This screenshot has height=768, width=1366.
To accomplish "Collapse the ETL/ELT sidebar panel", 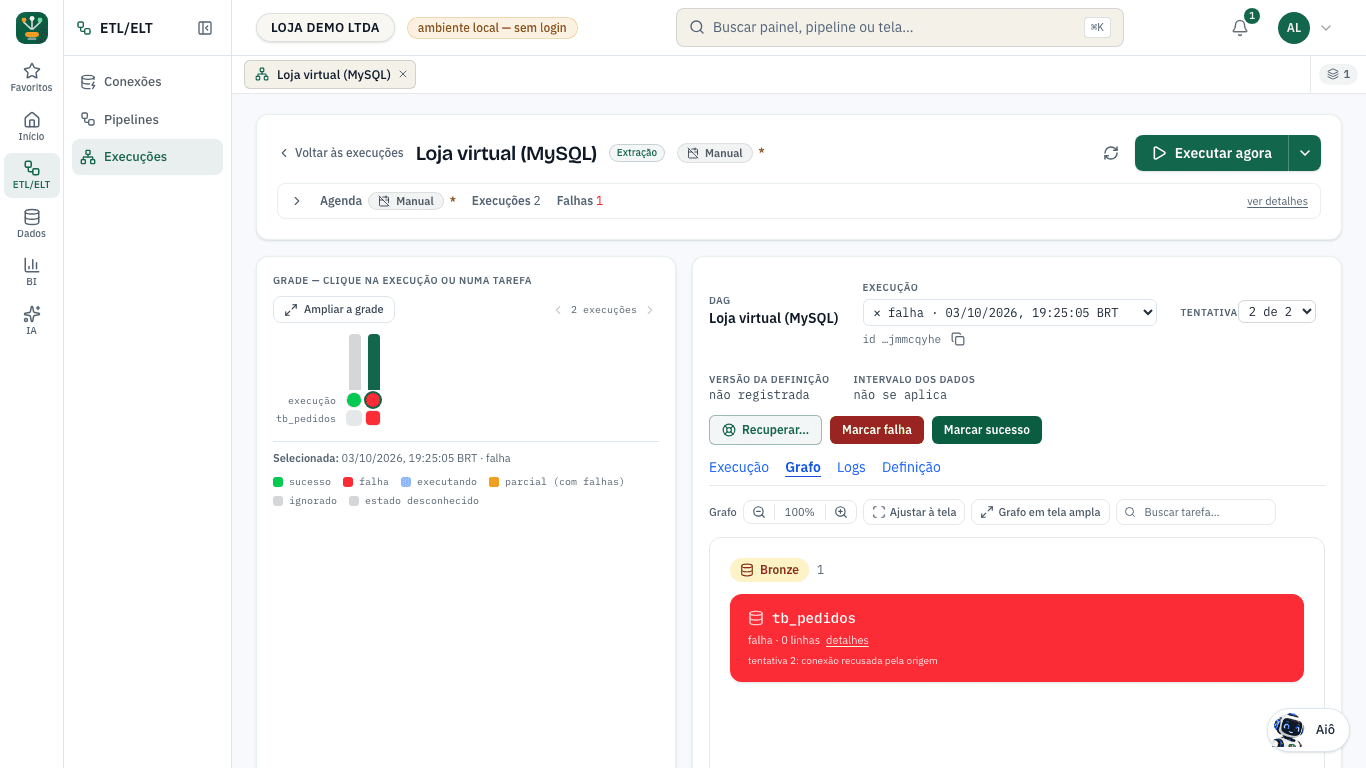I will (205, 28).
